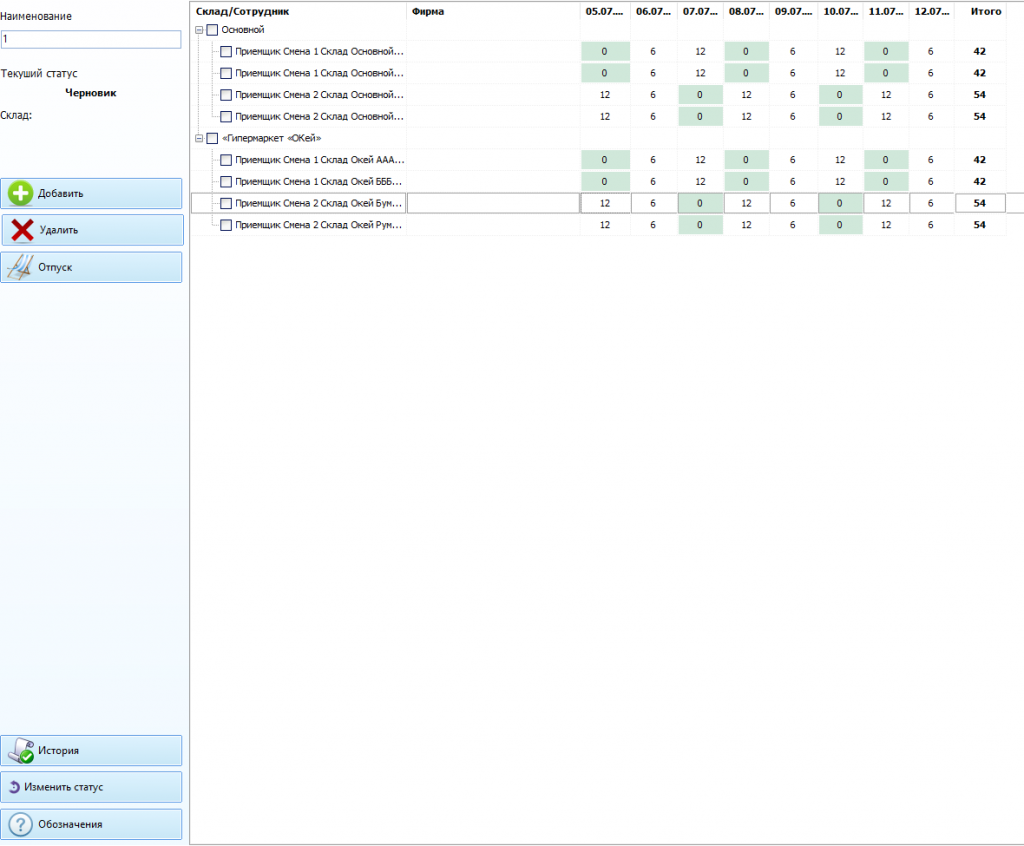Click the 09.07 date column header
This screenshot has height=846, width=1024.
click(x=793, y=11)
